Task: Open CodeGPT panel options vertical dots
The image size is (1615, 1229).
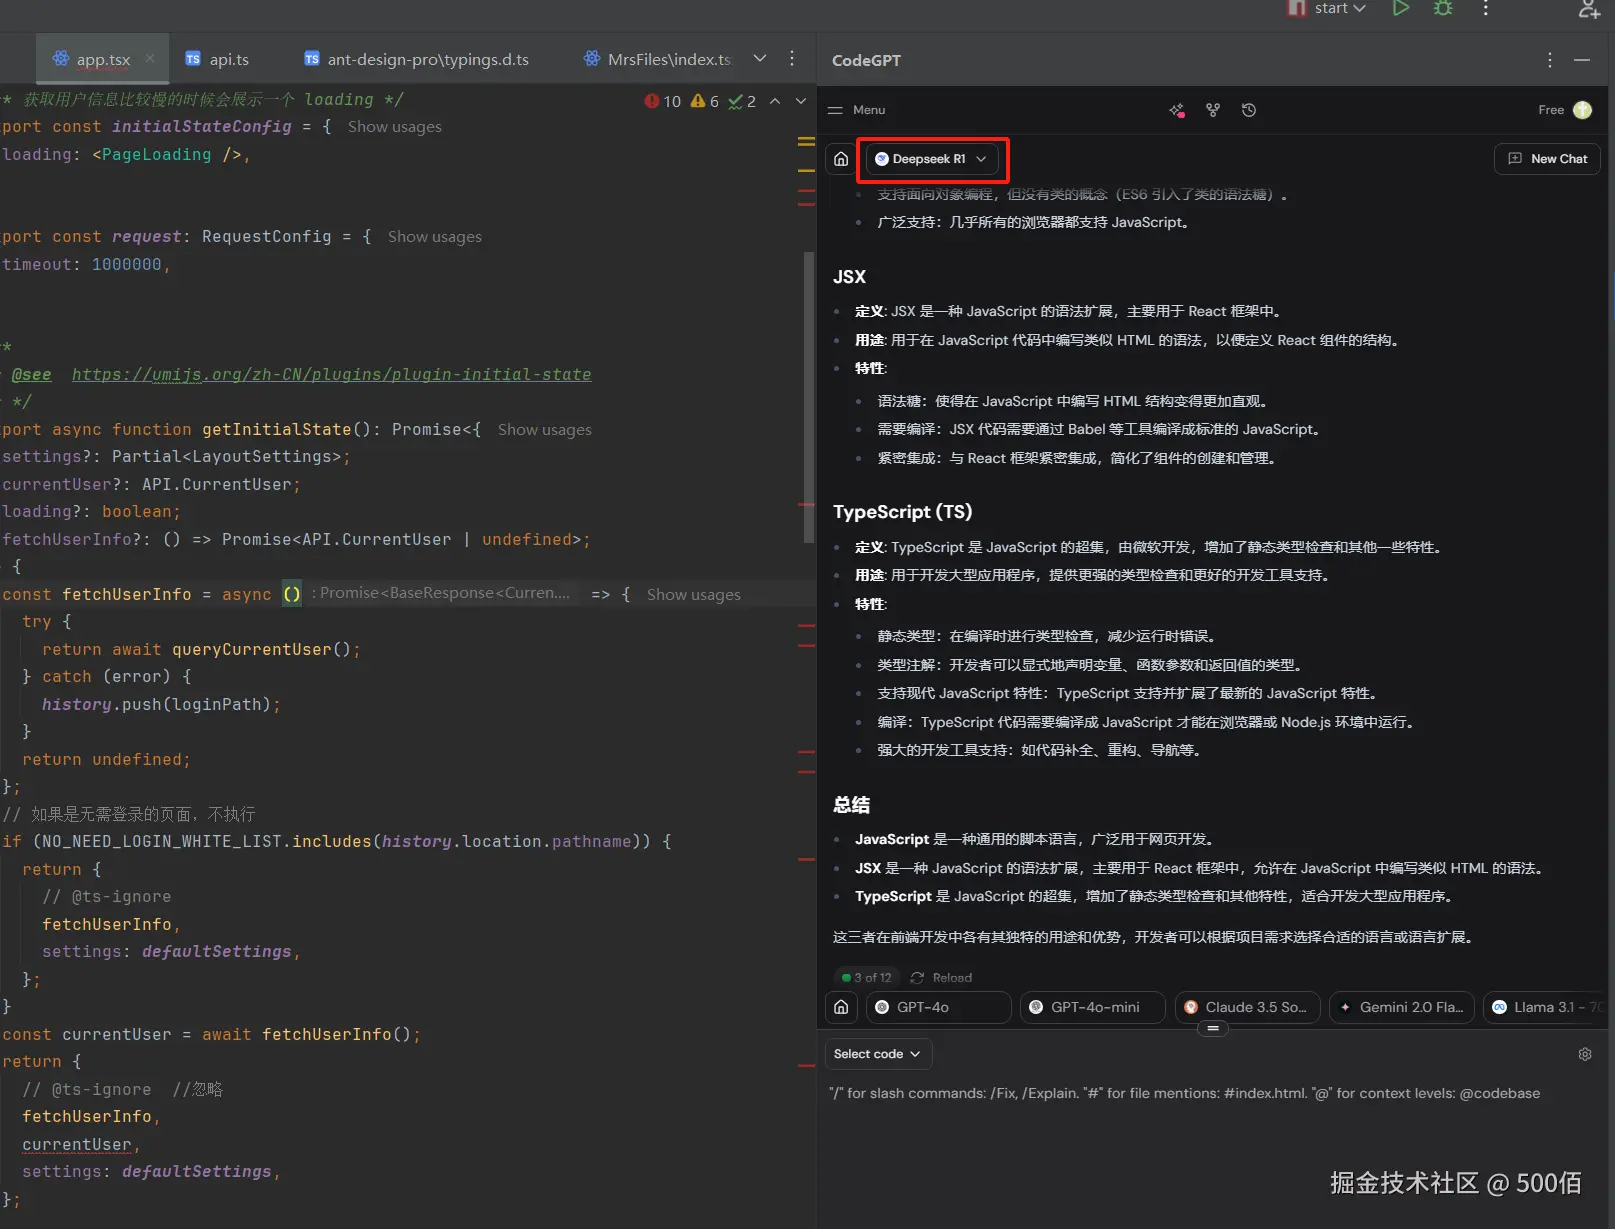Action: (1550, 60)
